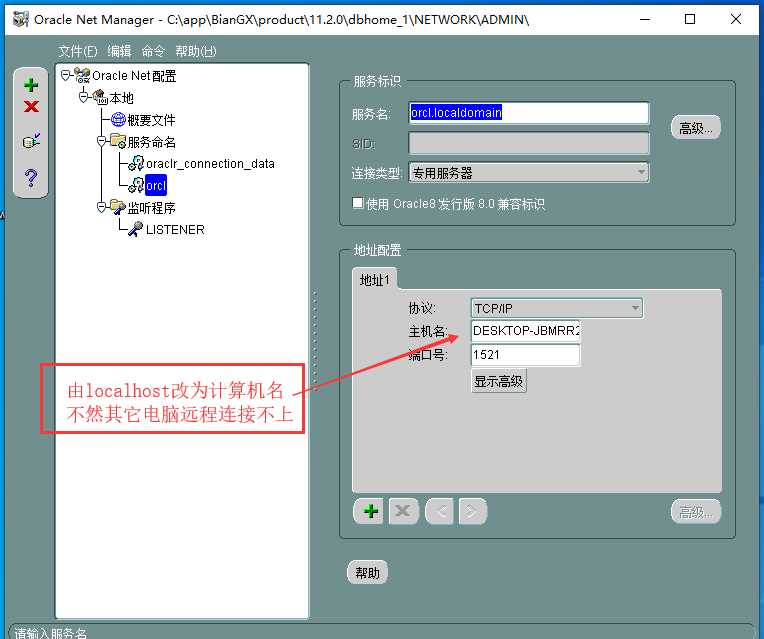Select the Oracle Net配置 tree item
Screen dimensions: 764x639
coord(134,76)
